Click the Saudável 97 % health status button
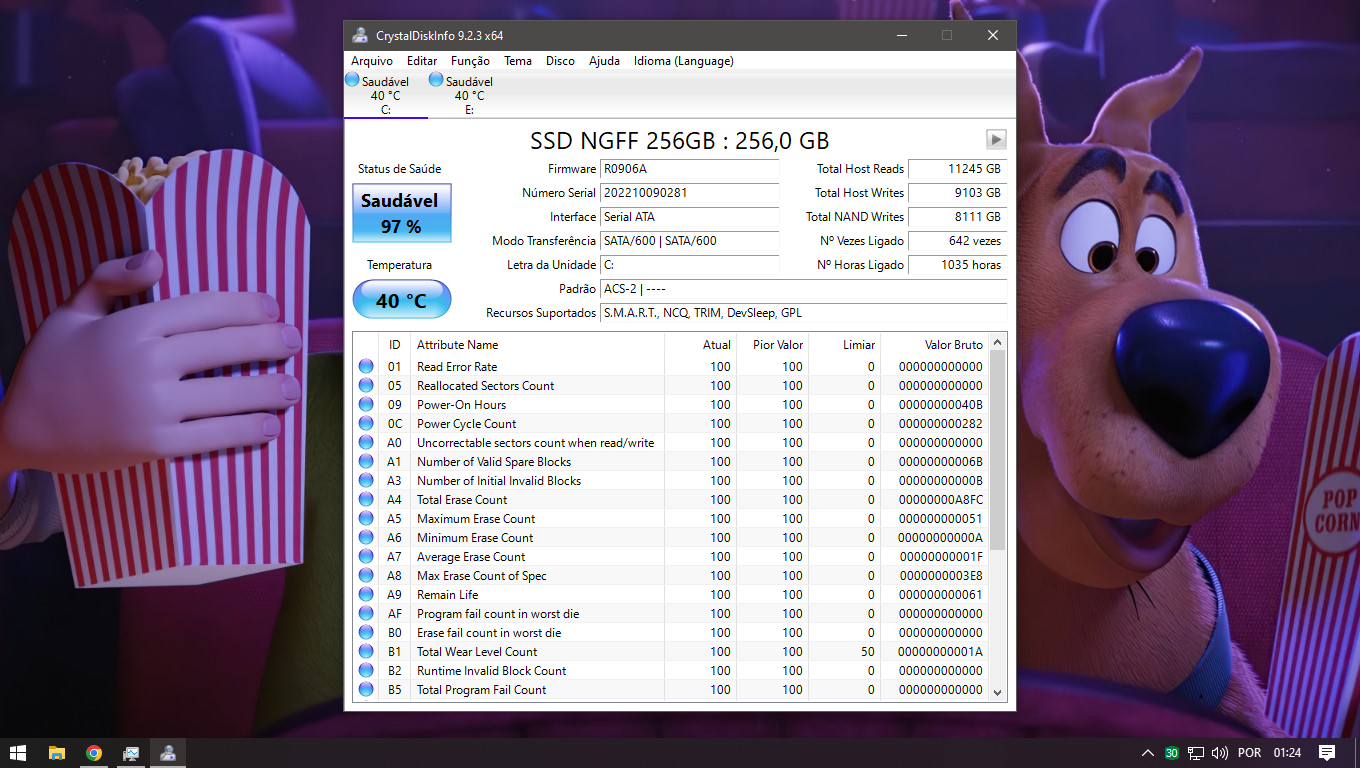This screenshot has width=1360, height=768. 401,213
